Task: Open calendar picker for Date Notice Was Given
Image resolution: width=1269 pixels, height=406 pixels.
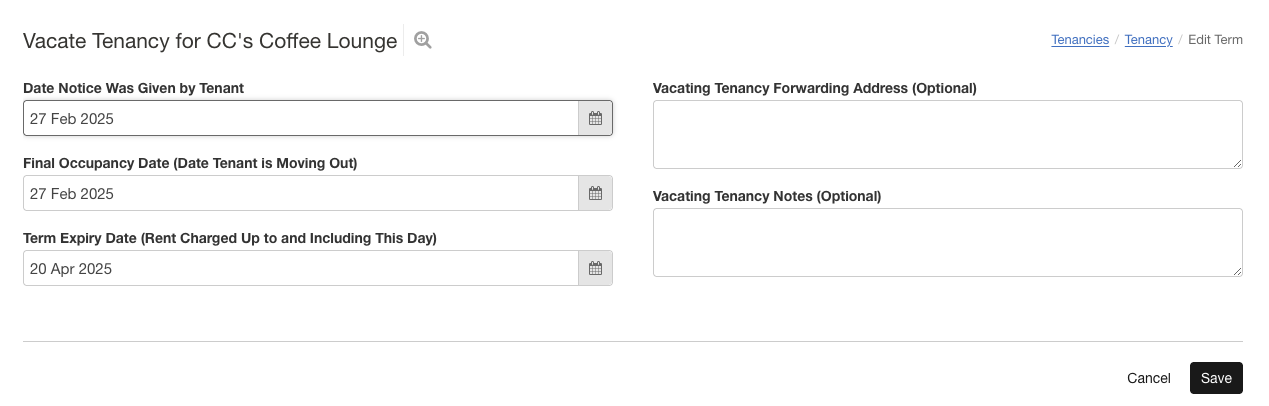Action: click(595, 118)
